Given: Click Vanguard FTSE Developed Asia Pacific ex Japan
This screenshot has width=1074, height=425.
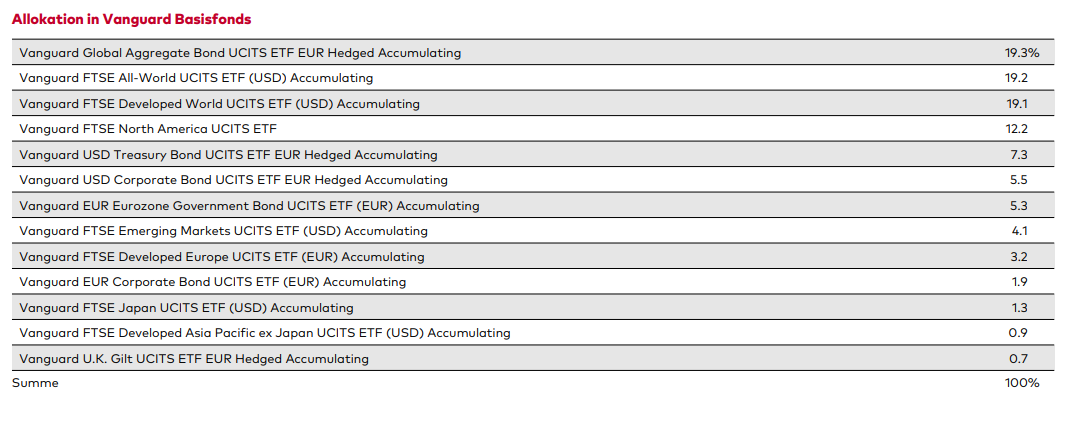Looking at the screenshot, I should (264, 333).
